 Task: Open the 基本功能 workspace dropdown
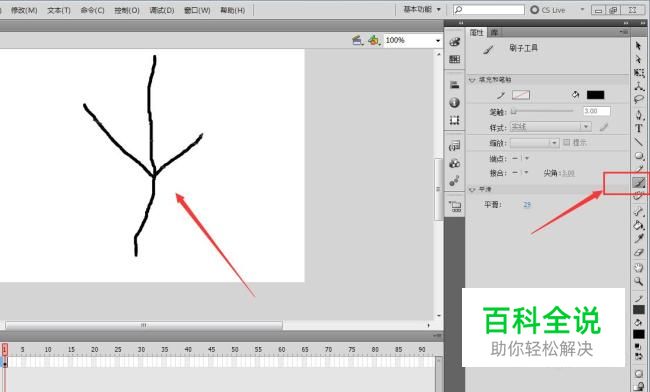(x=422, y=9)
